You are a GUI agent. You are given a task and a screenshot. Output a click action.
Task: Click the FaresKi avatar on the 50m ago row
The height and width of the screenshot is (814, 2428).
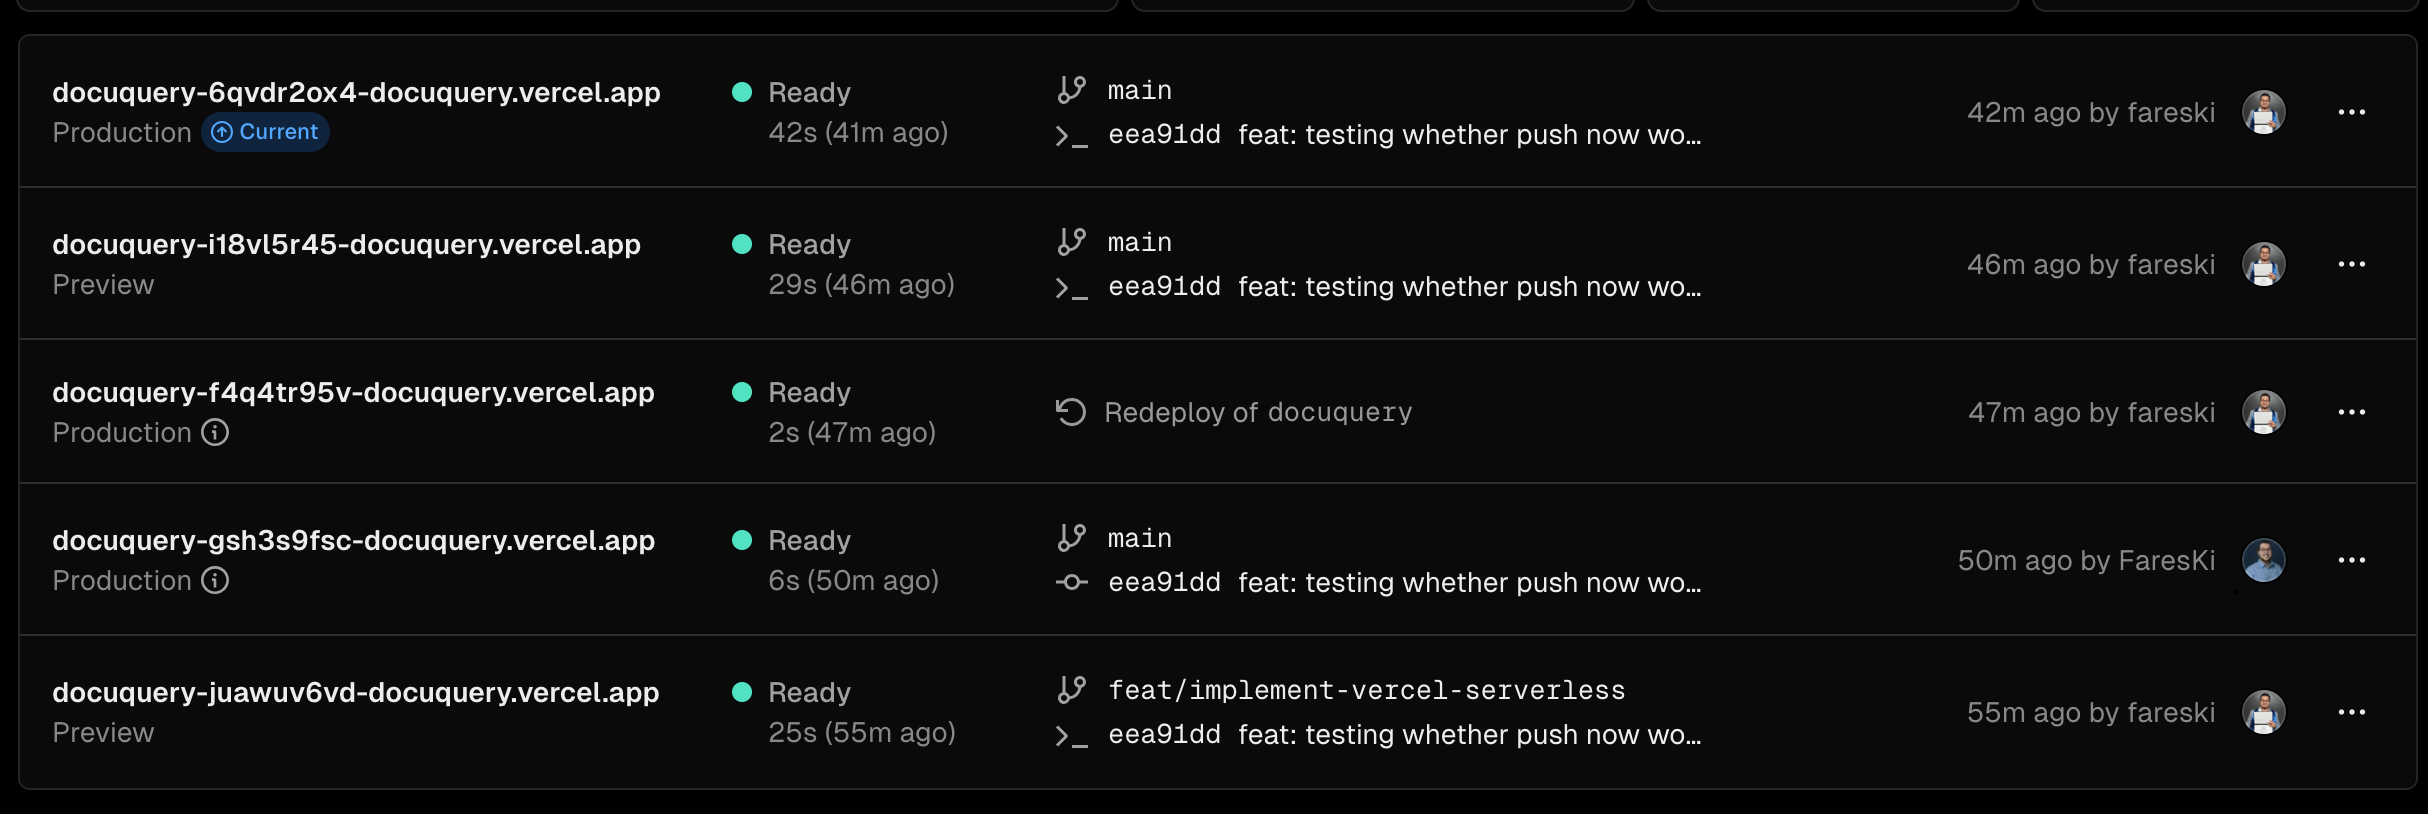pyautogui.click(x=2263, y=560)
